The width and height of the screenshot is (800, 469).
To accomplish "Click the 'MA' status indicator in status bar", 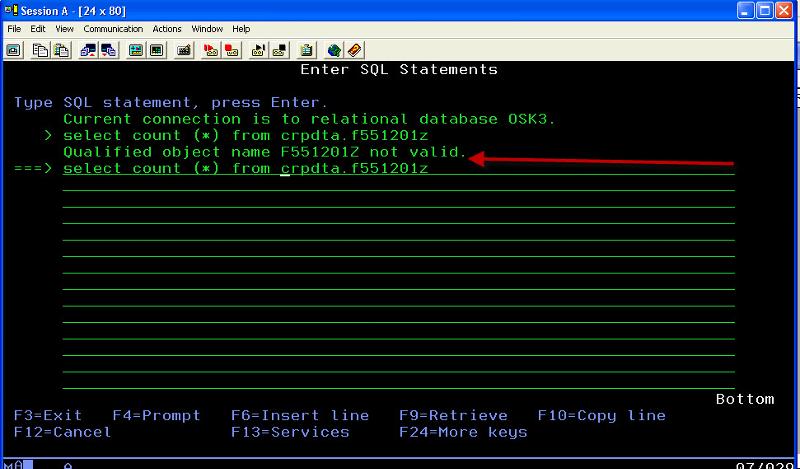I will 14,465.
